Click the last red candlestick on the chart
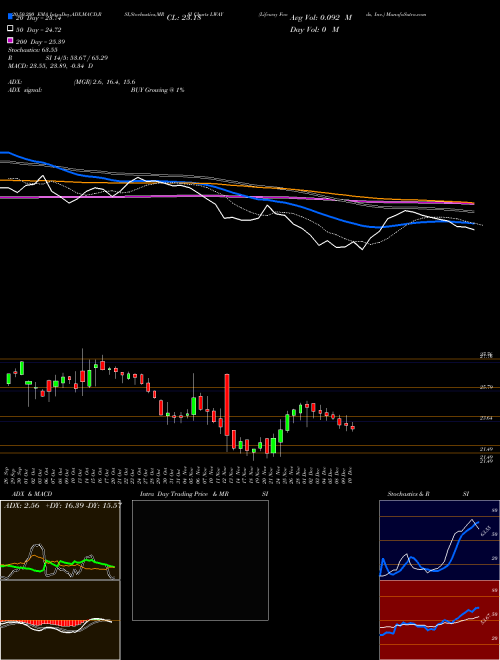The width and height of the screenshot is (500, 660). click(353, 427)
